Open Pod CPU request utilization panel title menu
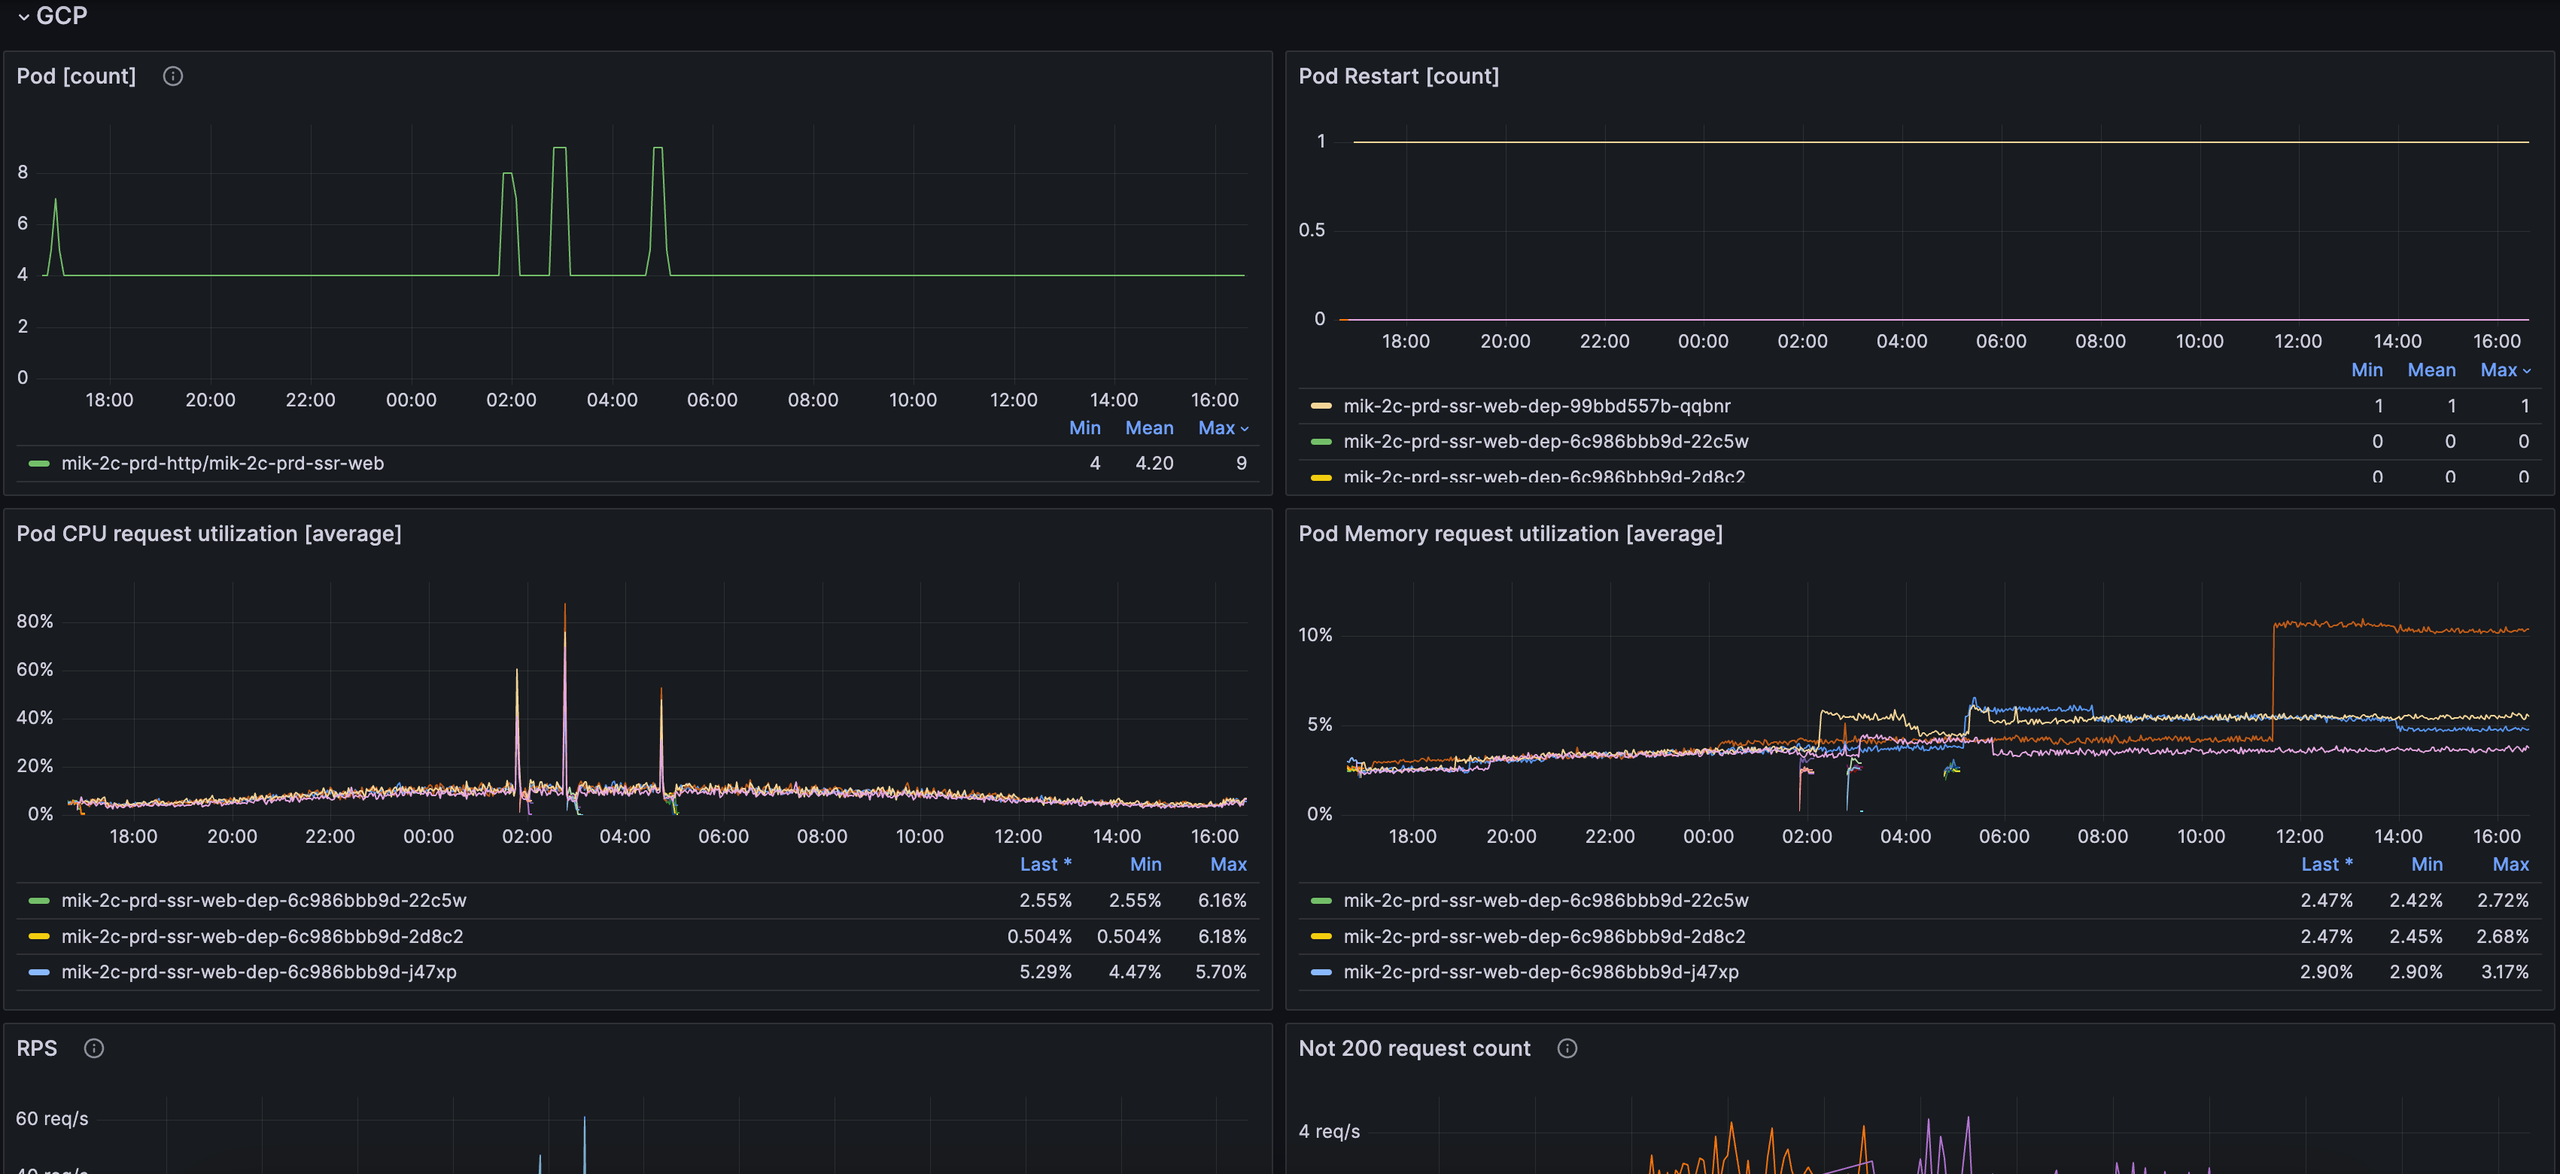The width and height of the screenshot is (2560, 1174). pyautogui.click(x=209, y=534)
